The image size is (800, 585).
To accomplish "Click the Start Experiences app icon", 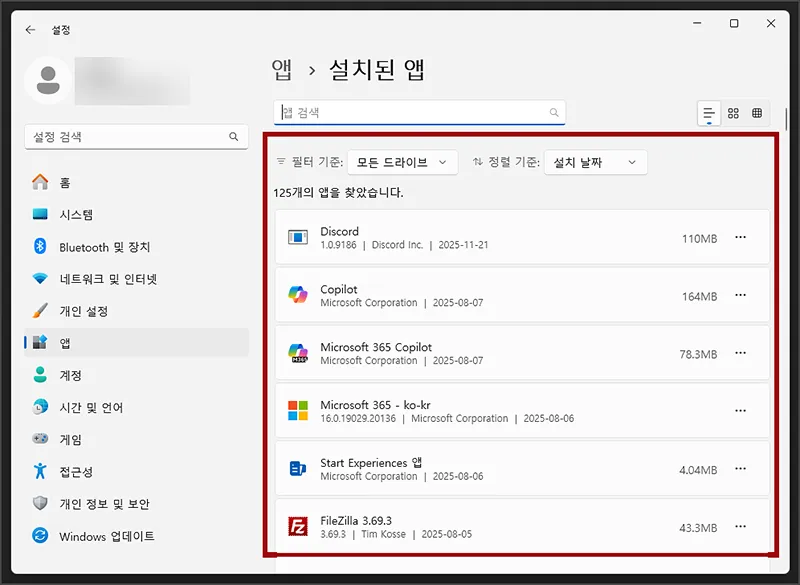I will pyautogui.click(x=298, y=468).
